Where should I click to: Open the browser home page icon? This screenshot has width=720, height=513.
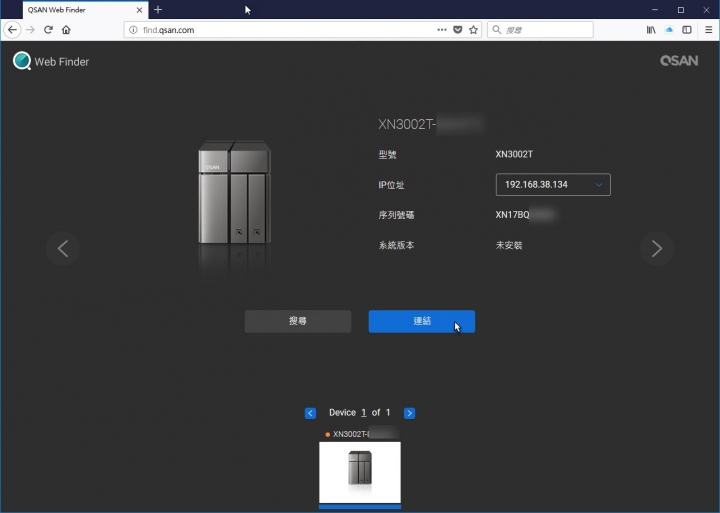(x=66, y=30)
